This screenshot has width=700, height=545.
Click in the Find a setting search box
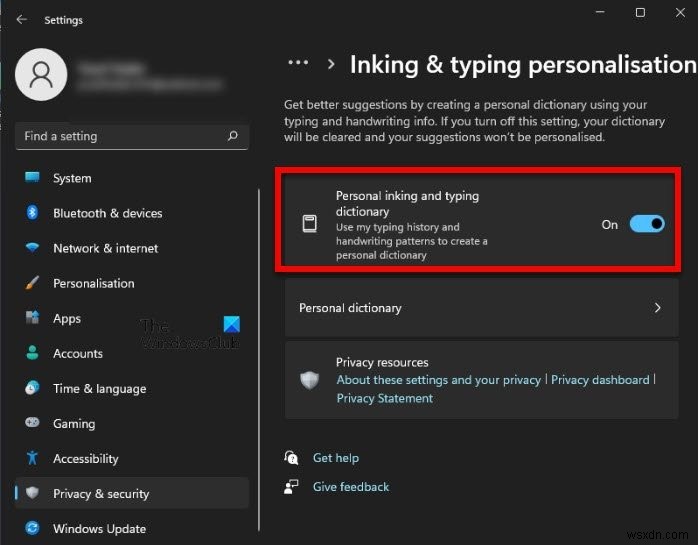(131, 136)
